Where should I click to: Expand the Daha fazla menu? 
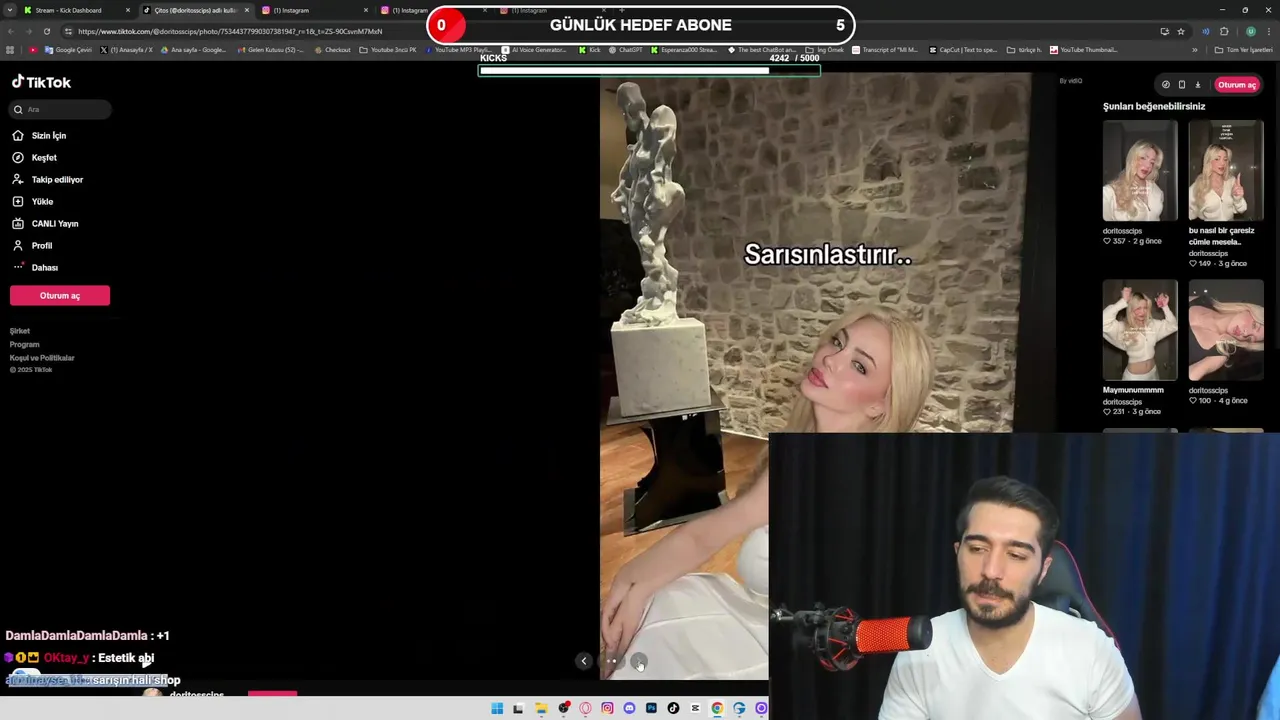[35, 267]
